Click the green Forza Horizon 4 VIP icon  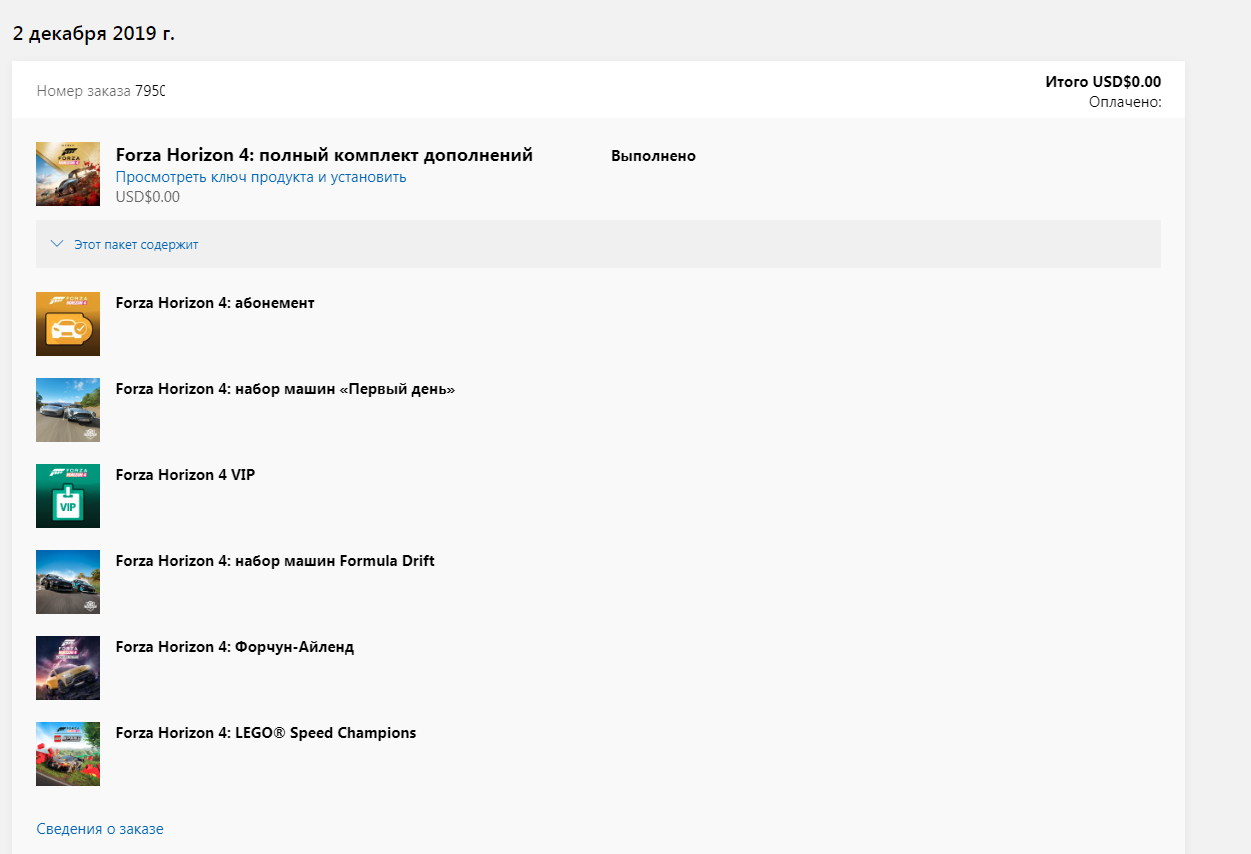point(68,496)
